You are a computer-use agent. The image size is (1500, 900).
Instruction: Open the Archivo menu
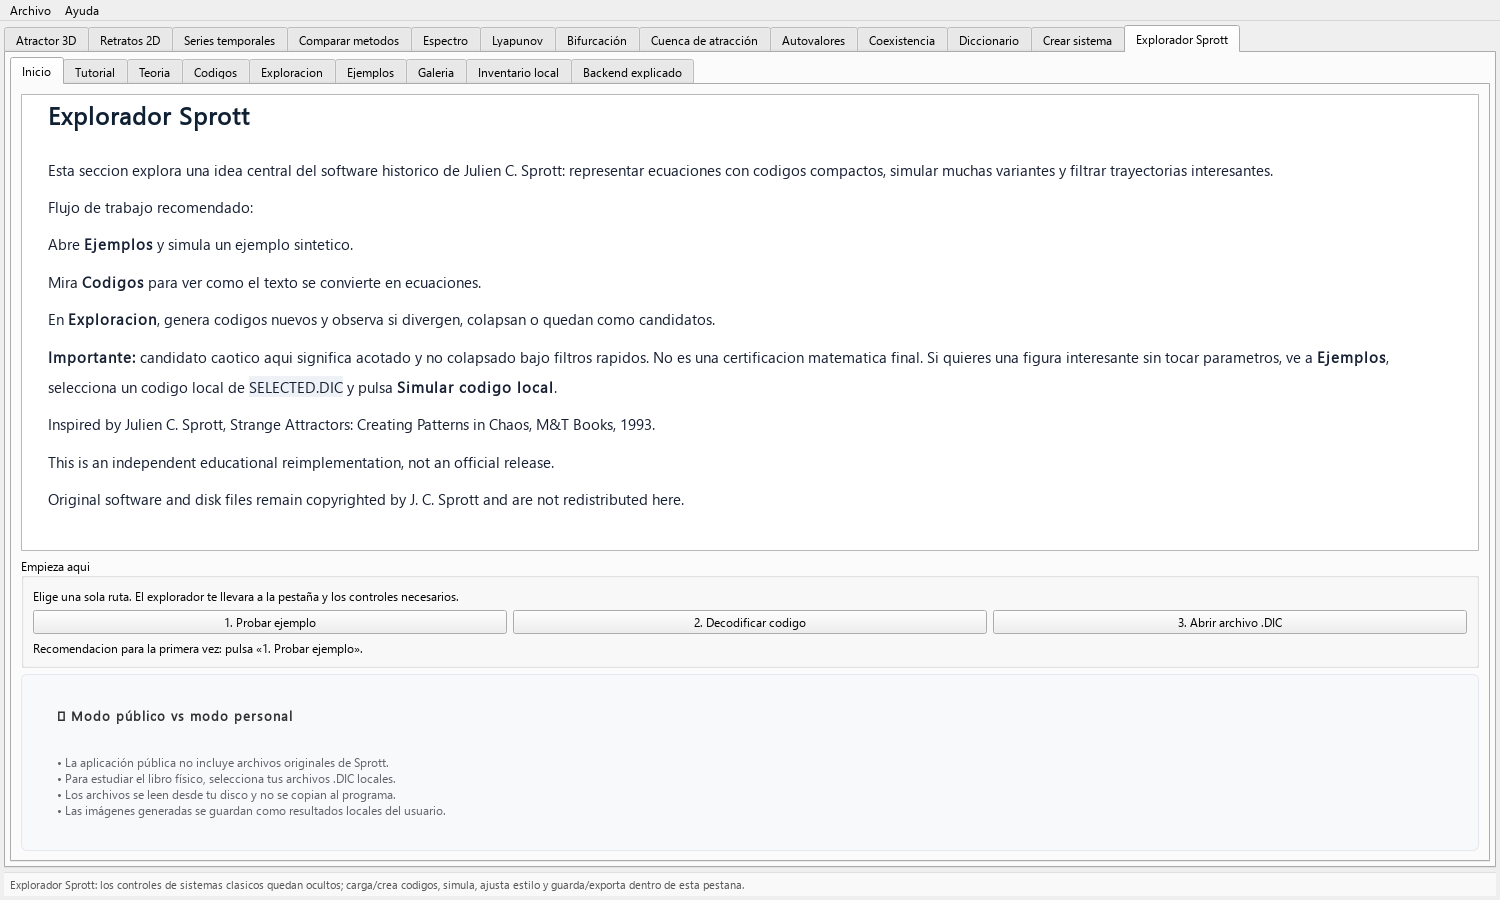coord(30,11)
